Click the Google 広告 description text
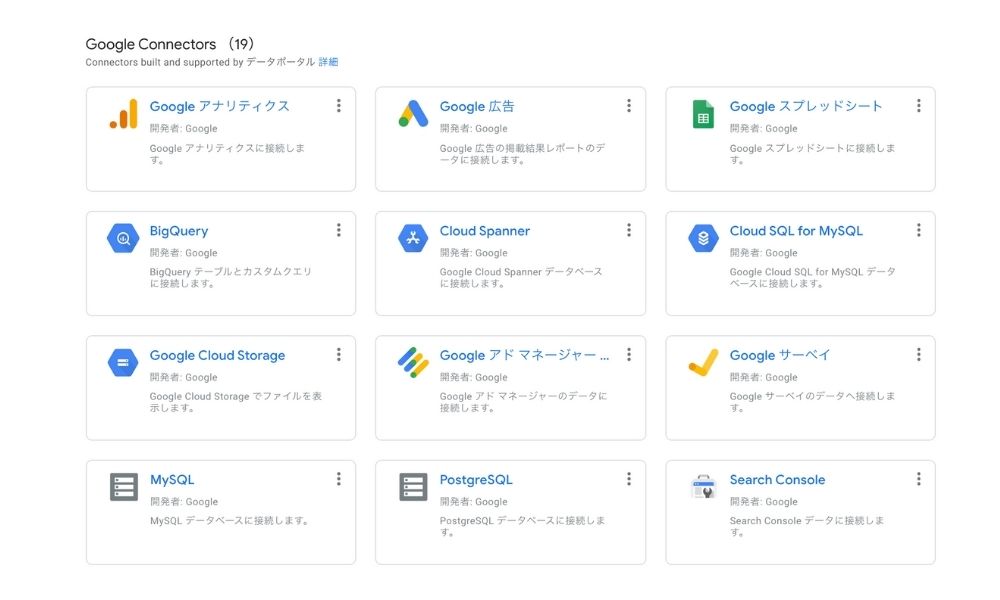This screenshot has width=1000, height=600. pyautogui.click(x=522, y=154)
